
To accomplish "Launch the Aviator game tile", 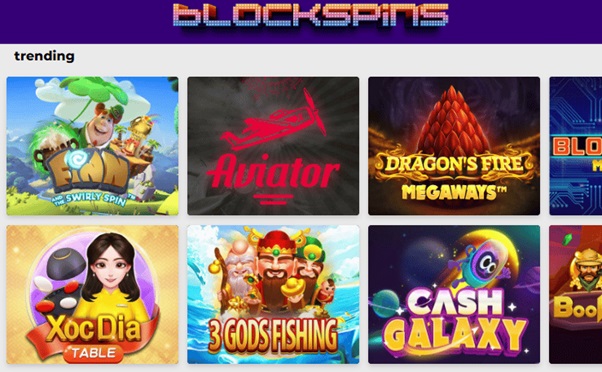I will tap(273, 146).
